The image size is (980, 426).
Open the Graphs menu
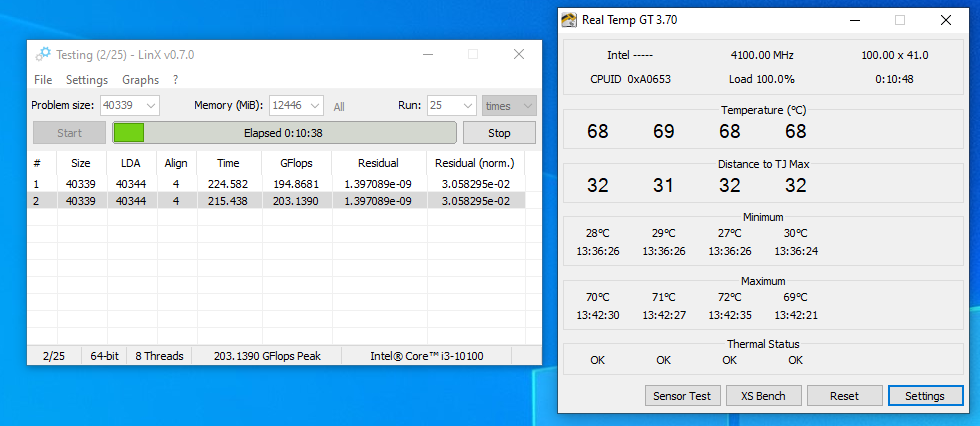(x=140, y=80)
